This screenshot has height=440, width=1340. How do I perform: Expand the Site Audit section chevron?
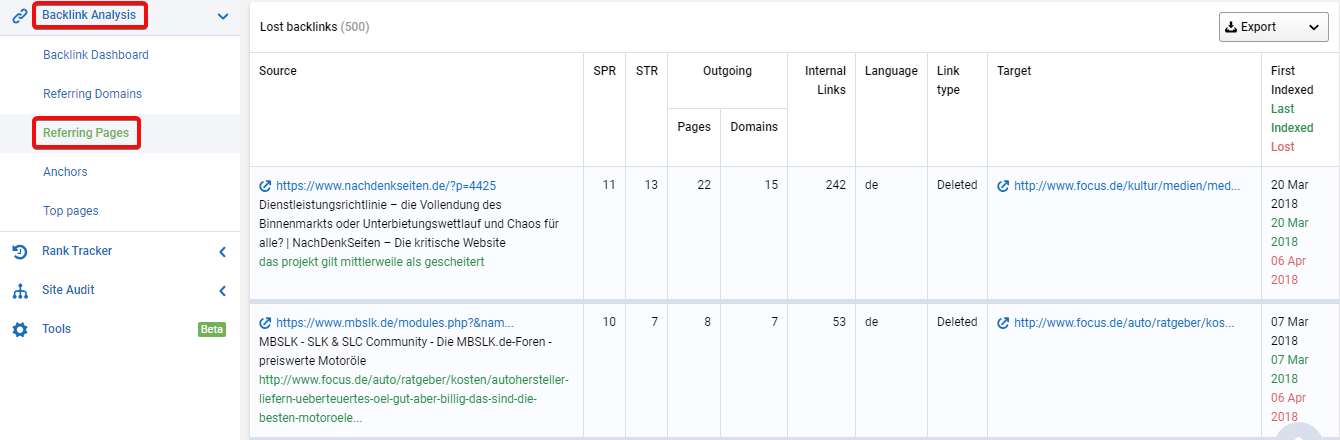pyautogui.click(x=223, y=290)
